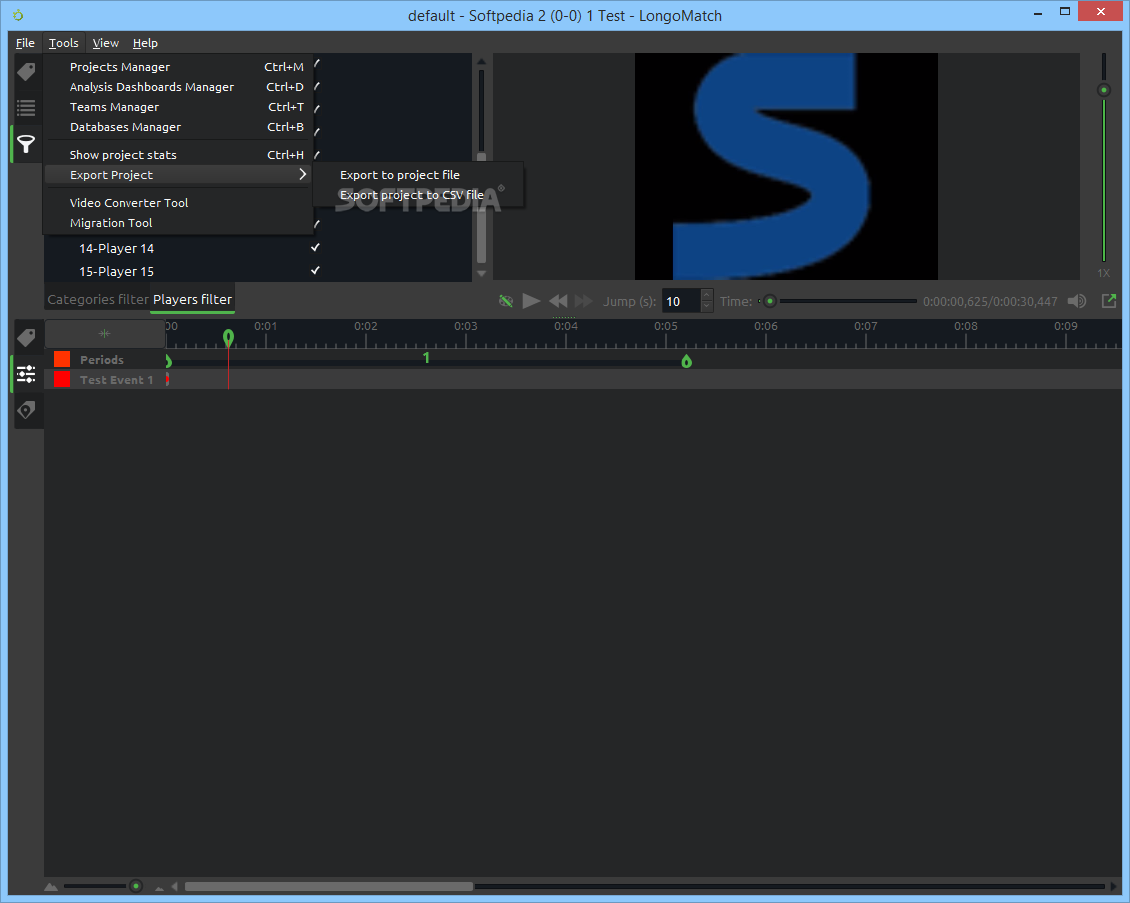Select the Periods timeline row label
This screenshot has width=1130, height=903.
click(x=102, y=360)
